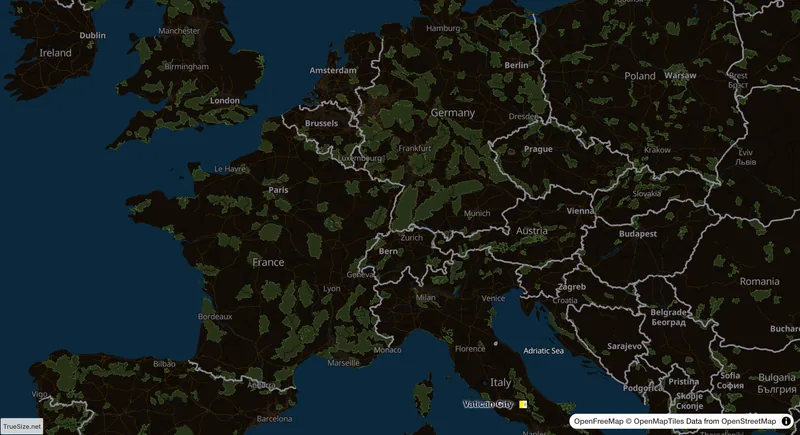Click the Frankfurt city label
The image size is (800, 435).
point(415,148)
